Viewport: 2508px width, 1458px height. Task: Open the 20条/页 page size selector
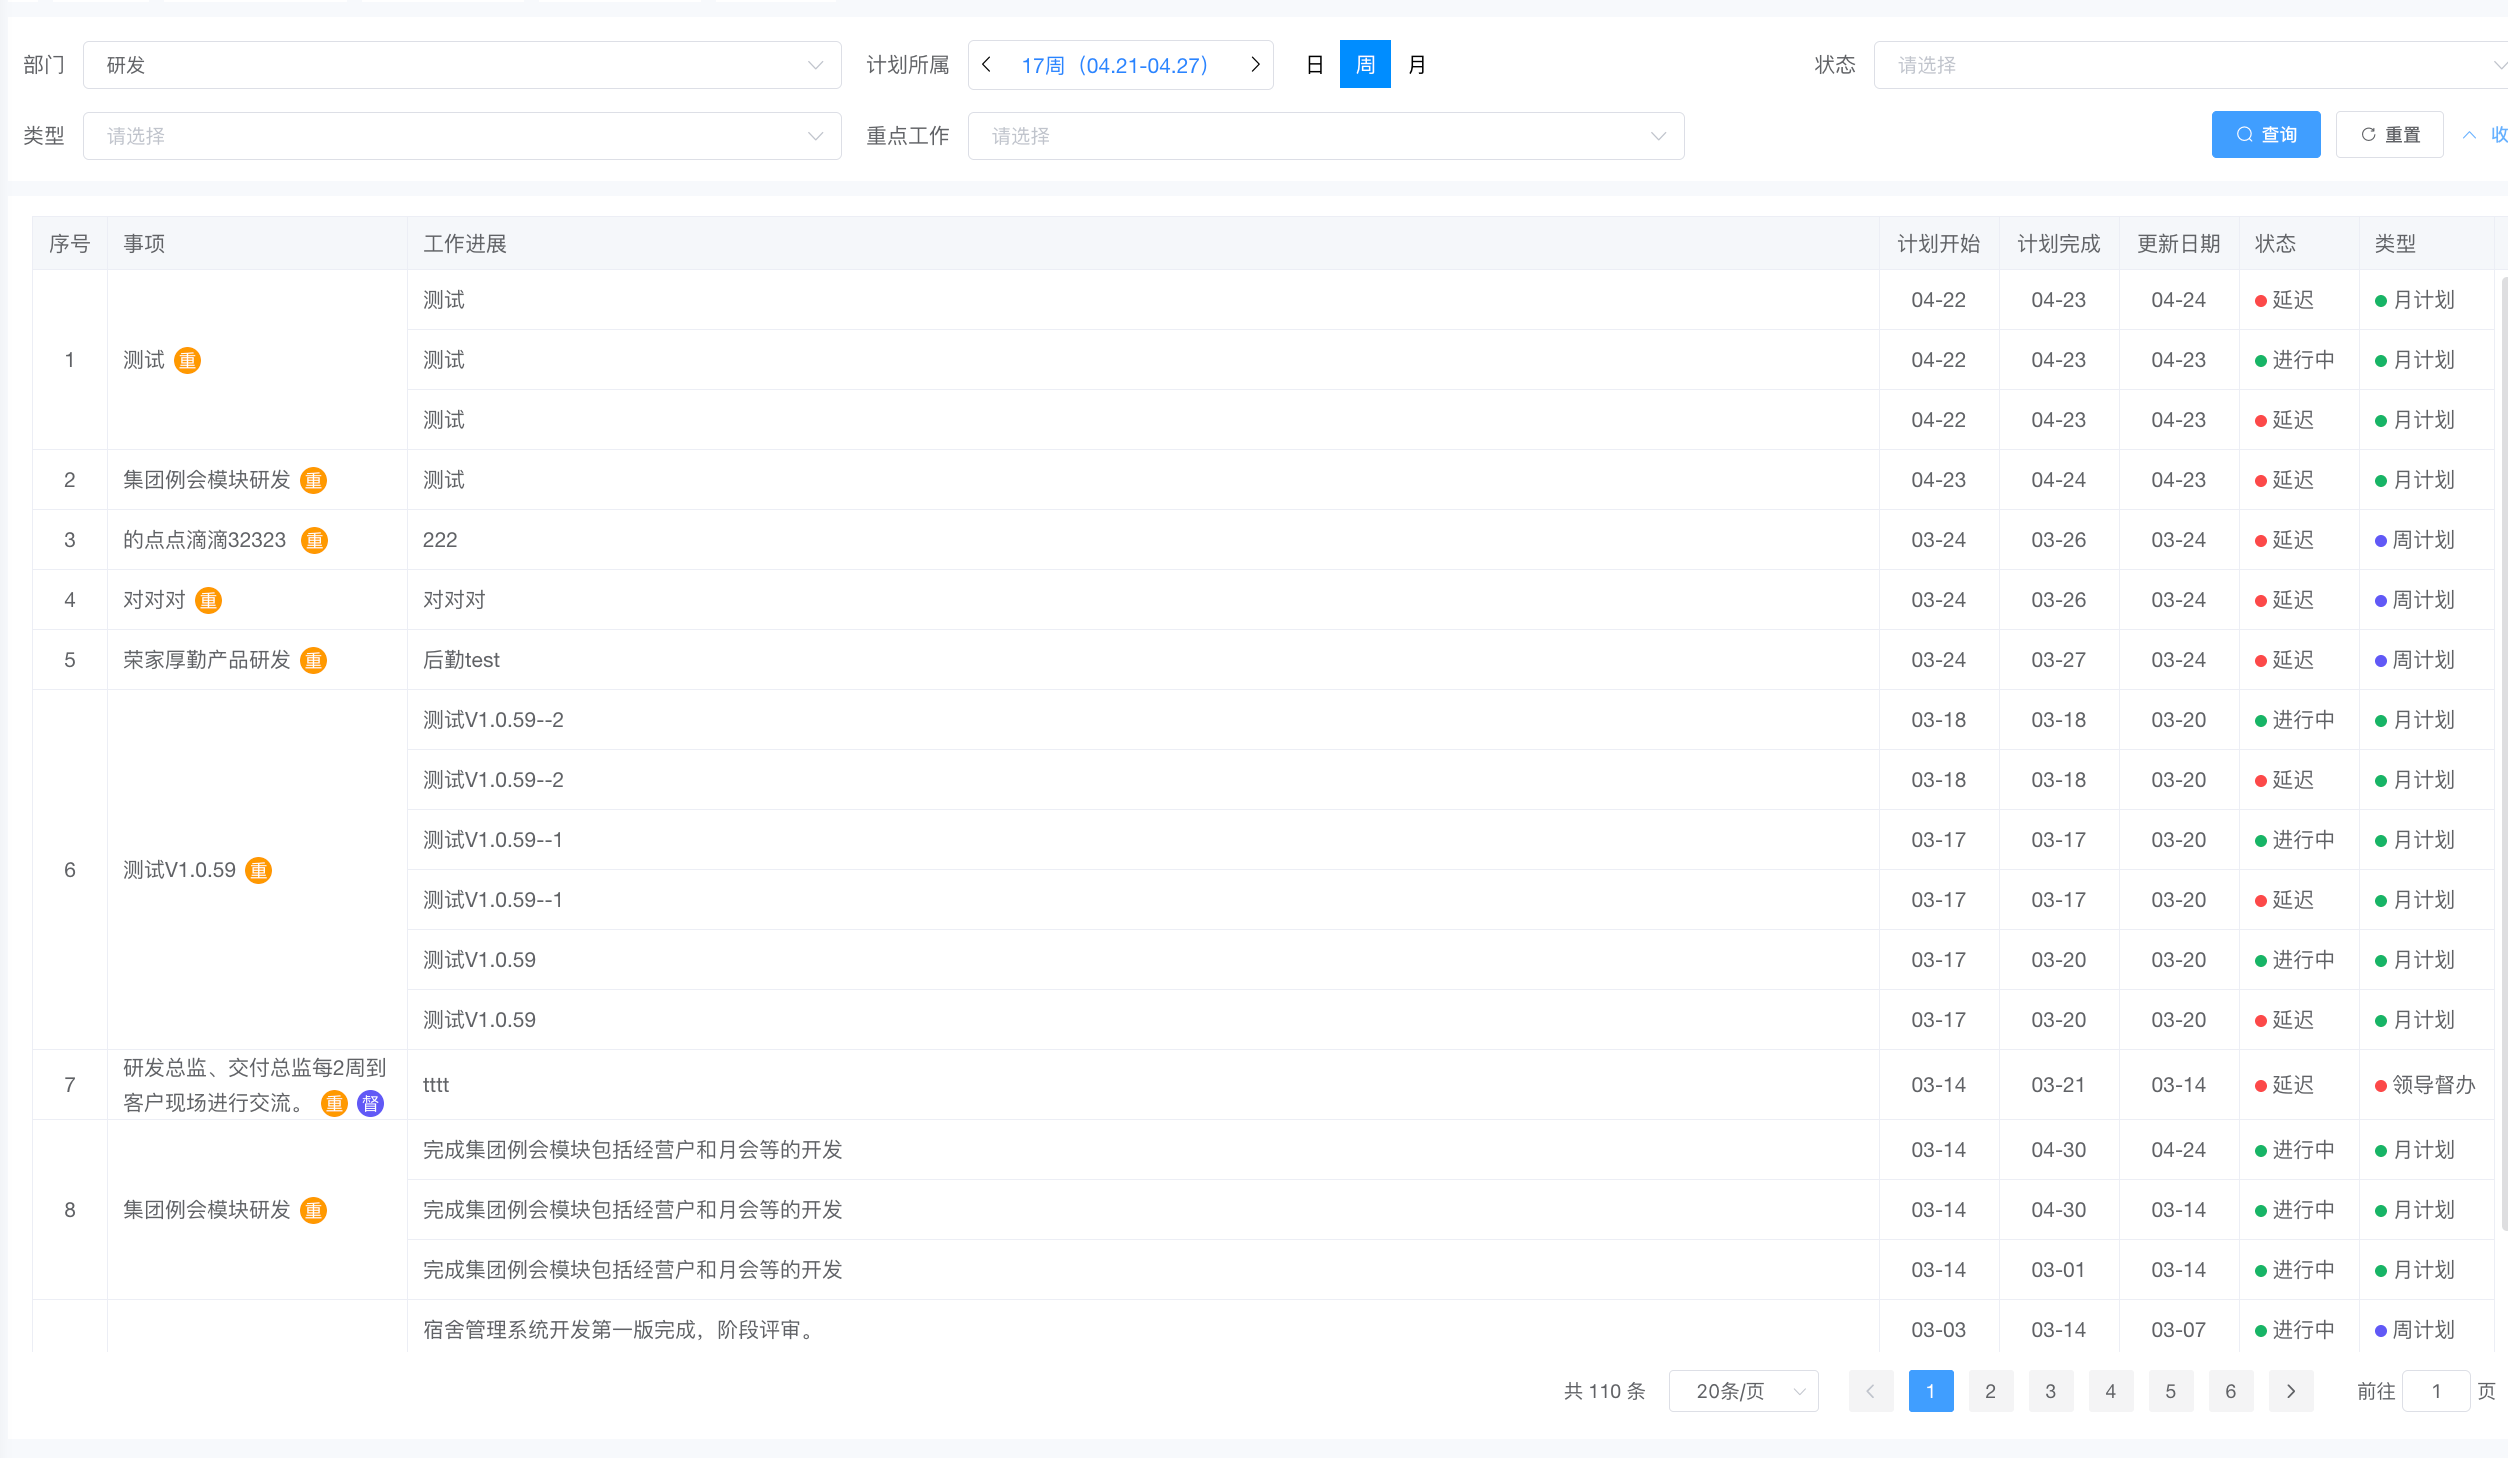click(1743, 1391)
